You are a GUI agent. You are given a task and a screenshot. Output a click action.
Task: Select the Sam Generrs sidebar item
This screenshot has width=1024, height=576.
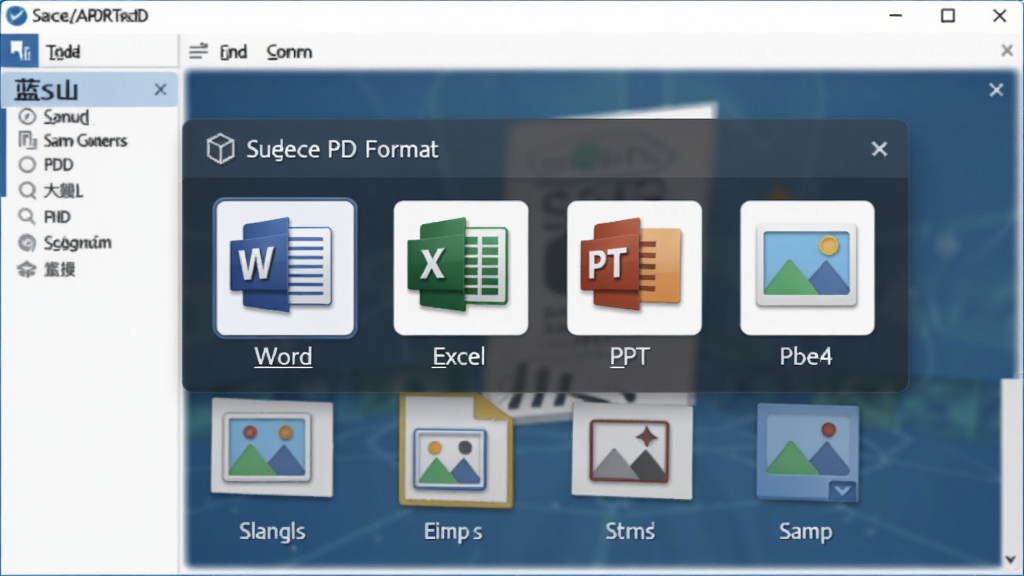point(85,140)
